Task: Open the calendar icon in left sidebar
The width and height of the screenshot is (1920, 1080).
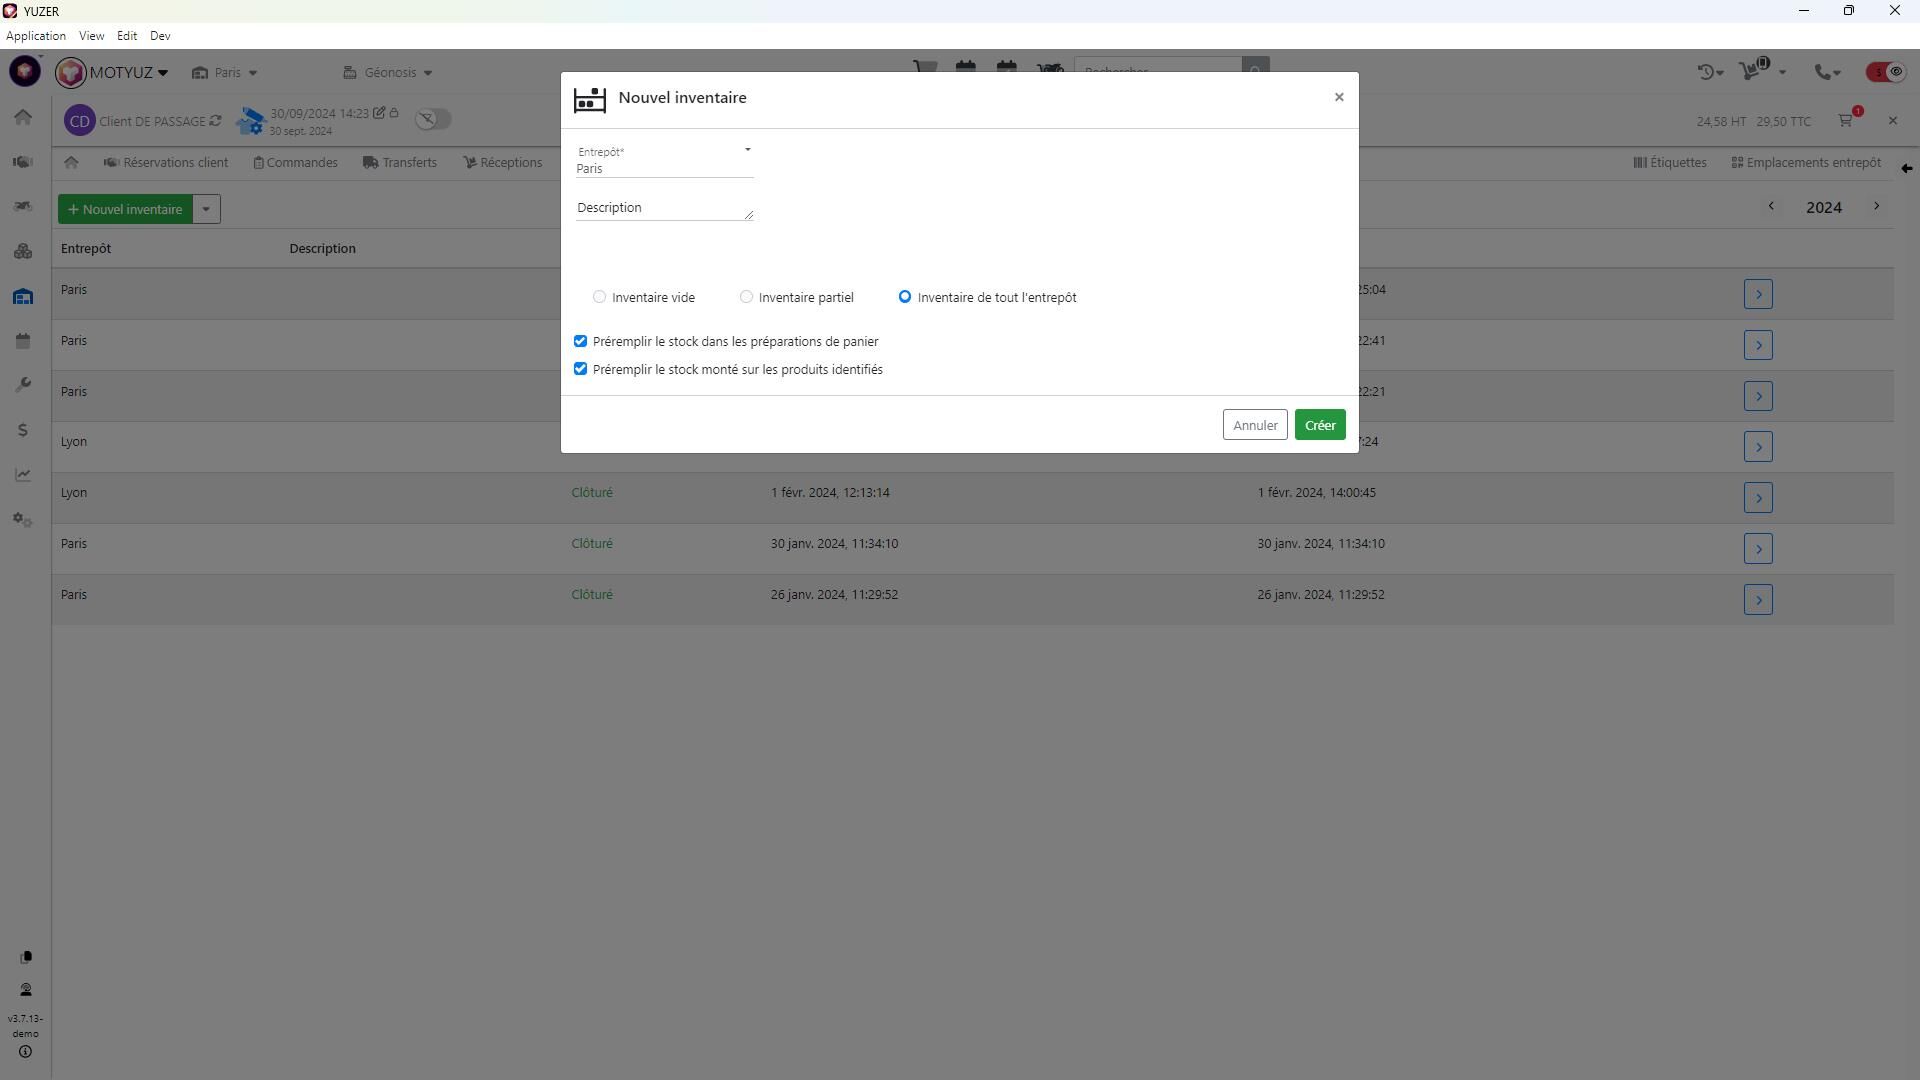Action: pyautogui.click(x=23, y=342)
